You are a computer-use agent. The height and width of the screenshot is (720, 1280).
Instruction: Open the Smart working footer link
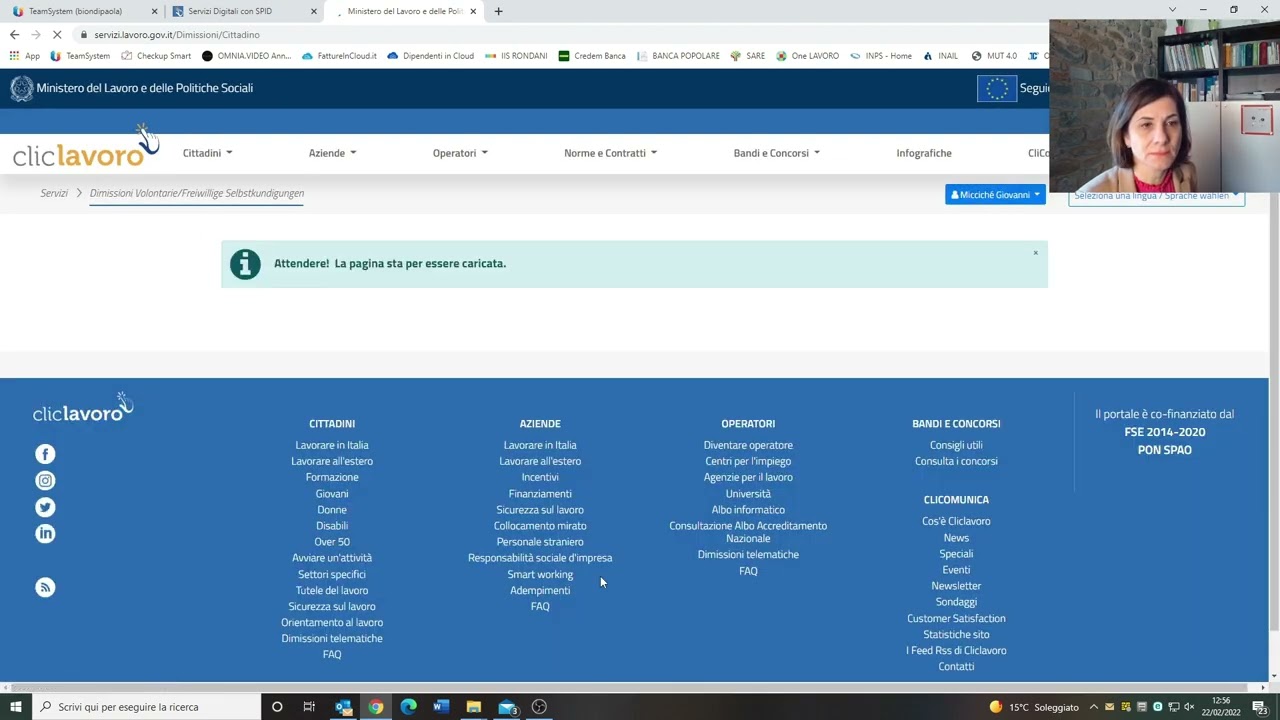pyautogui.click(x=540, y=574)
